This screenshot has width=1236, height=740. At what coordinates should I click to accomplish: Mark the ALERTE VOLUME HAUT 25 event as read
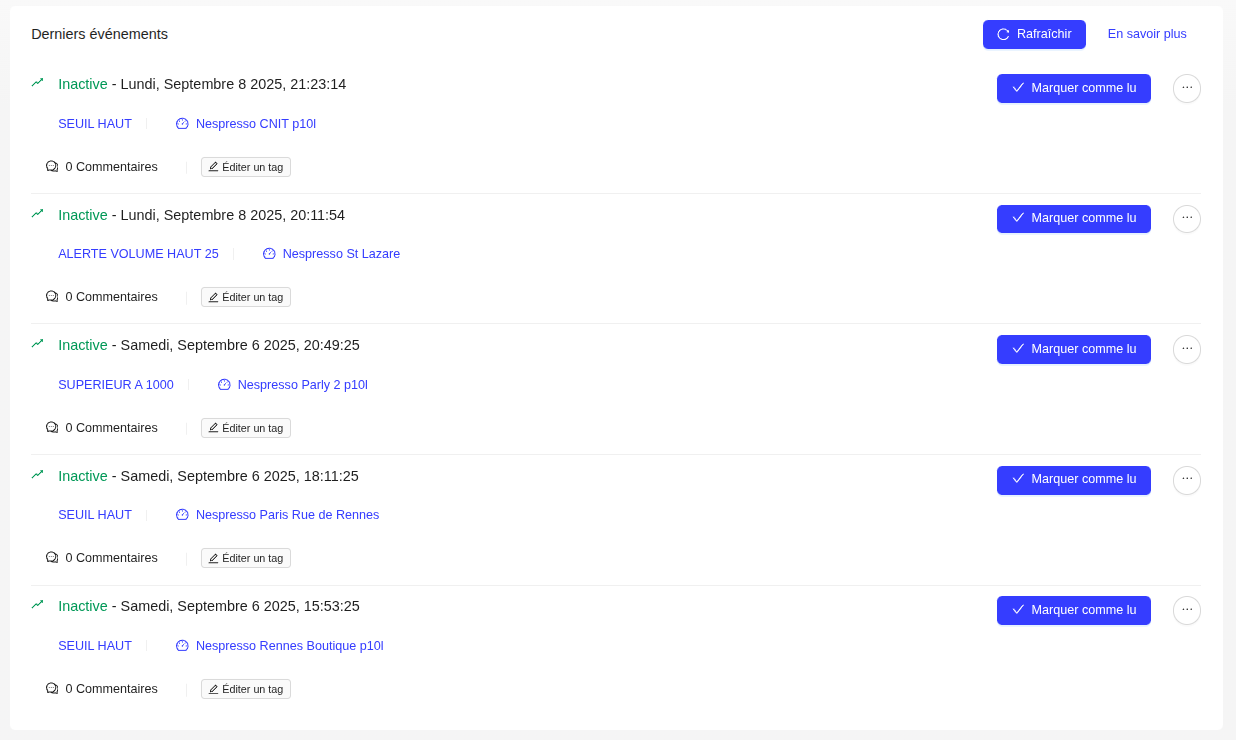1073,218
